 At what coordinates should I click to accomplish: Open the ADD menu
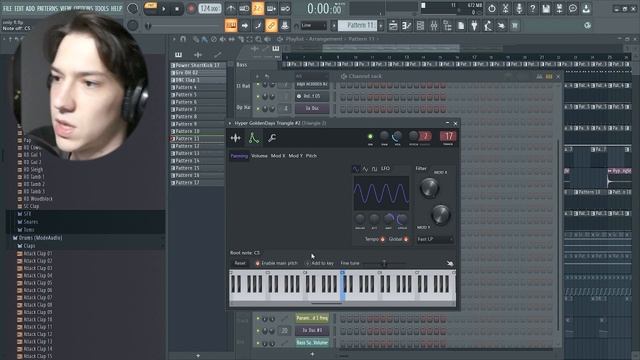coord(31,8)
